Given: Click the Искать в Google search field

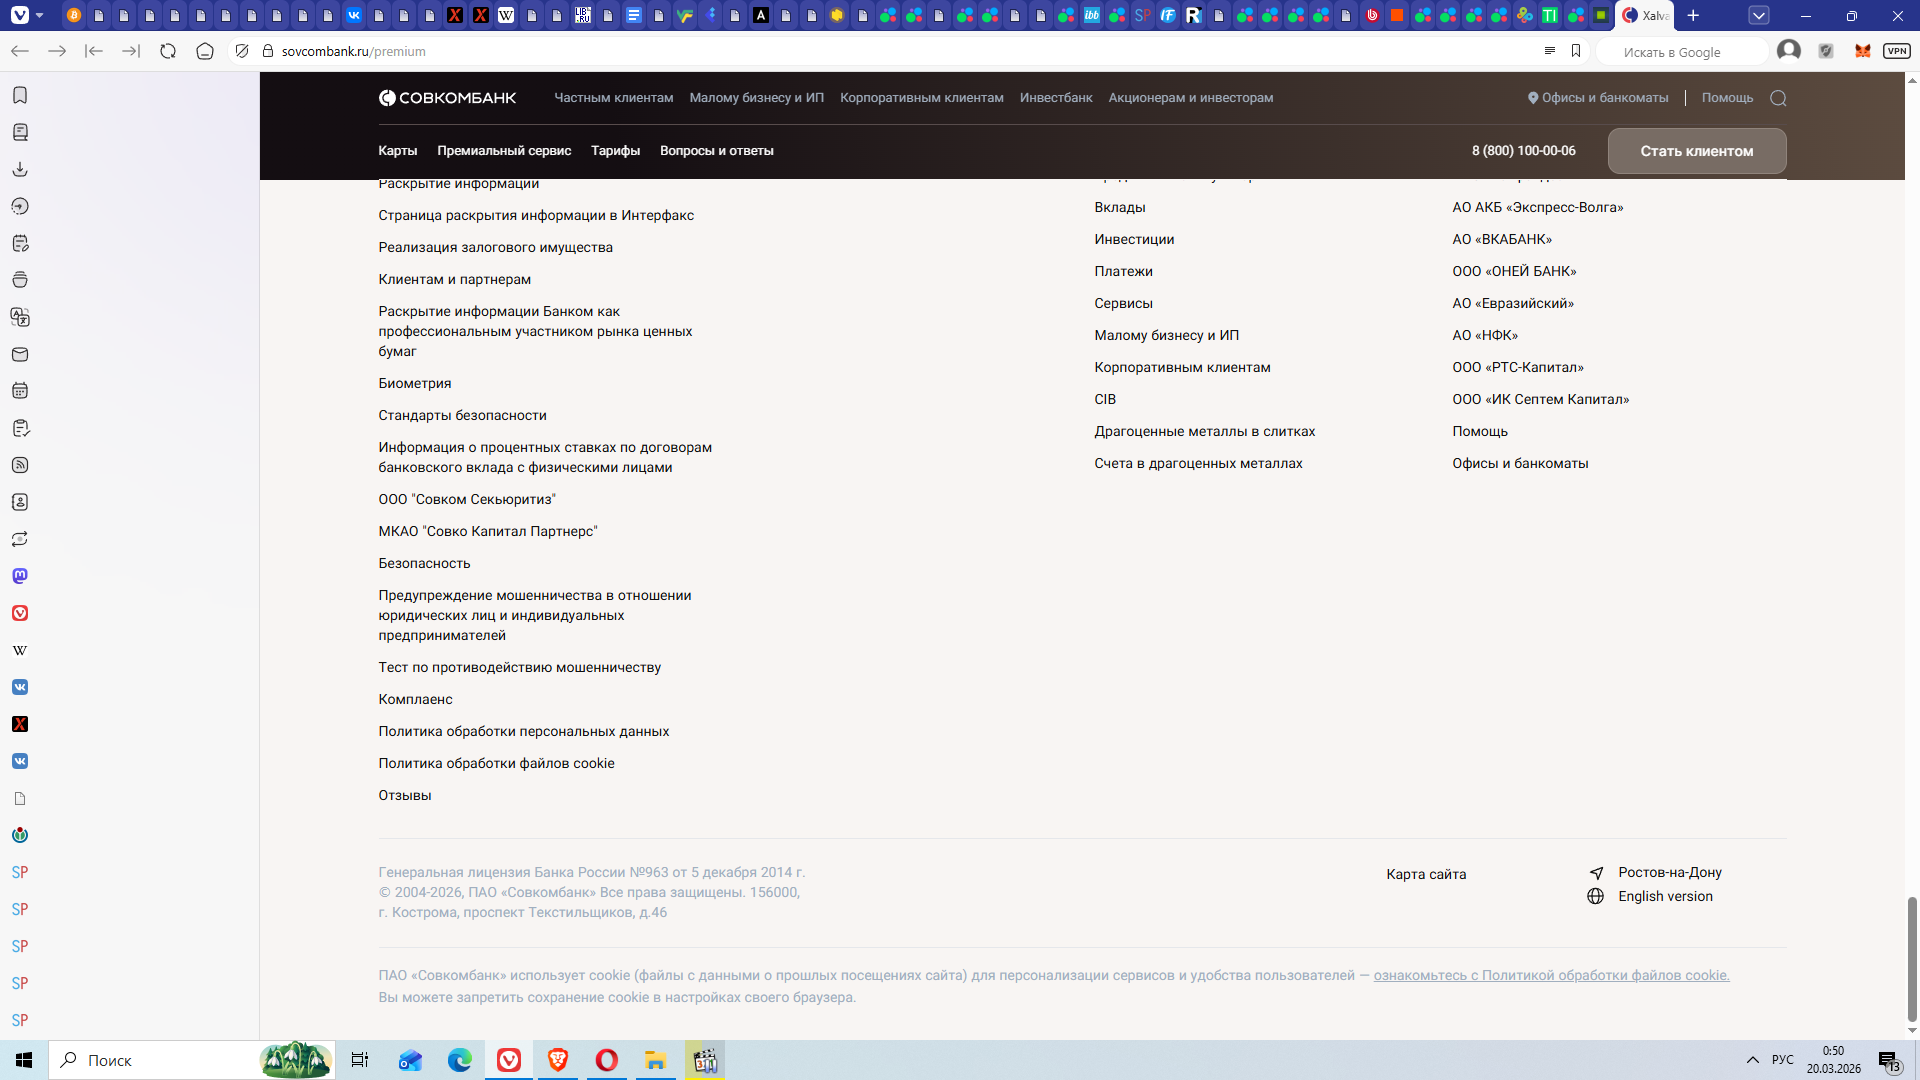Looking at the screenshot, I should (1680, 52).
